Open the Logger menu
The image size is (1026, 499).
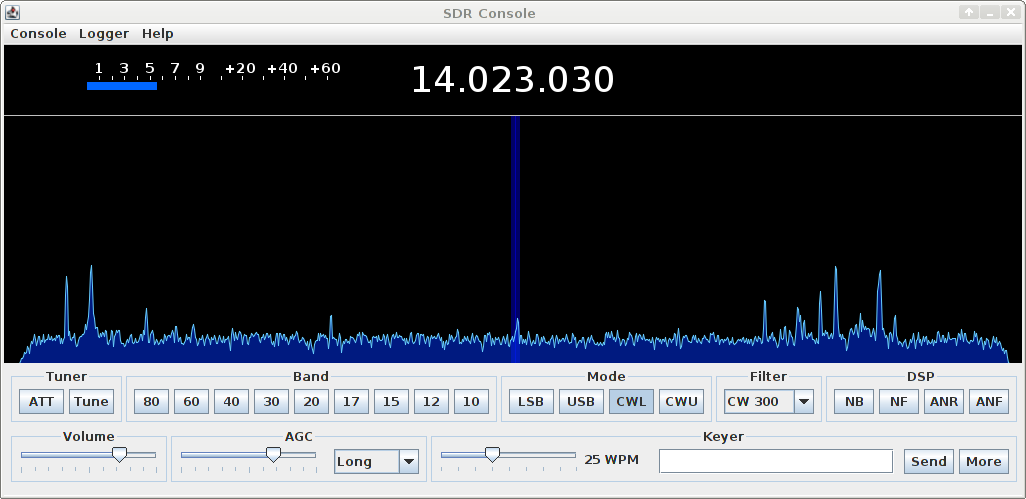coord(104,33)
